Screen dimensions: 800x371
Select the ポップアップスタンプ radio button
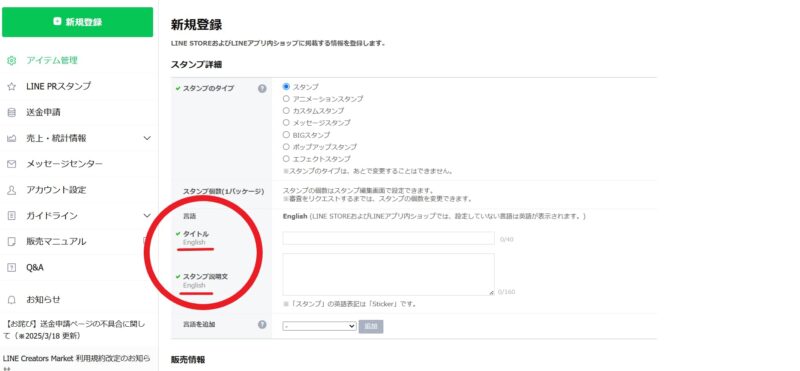(286, 146)
